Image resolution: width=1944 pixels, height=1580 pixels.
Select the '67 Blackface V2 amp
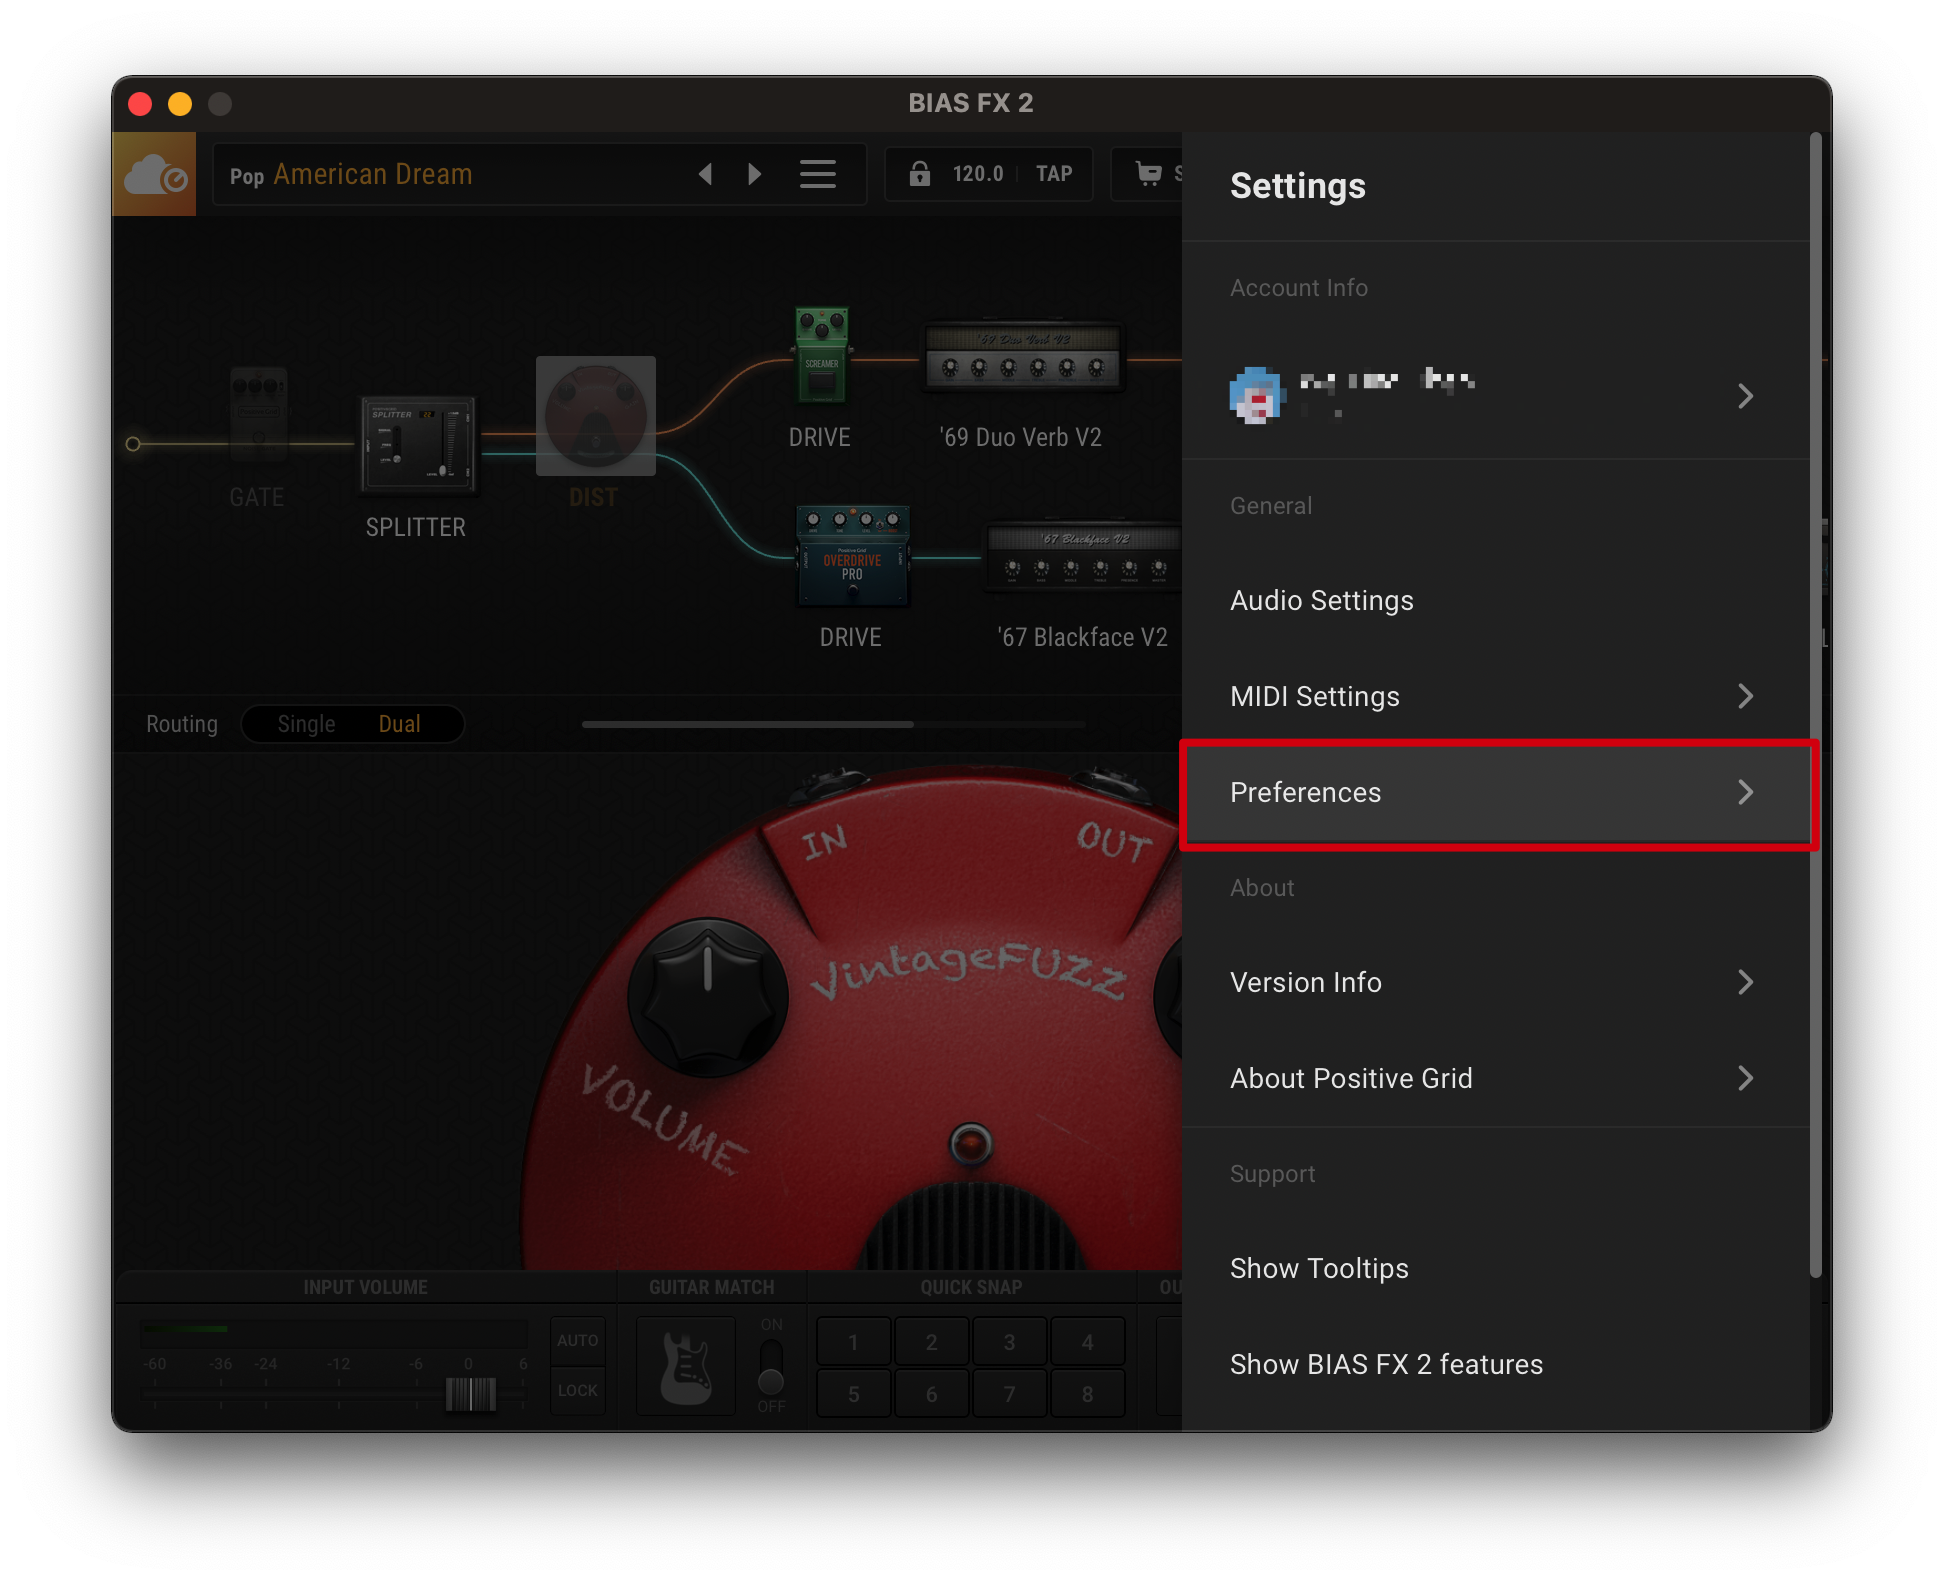(x=1084, y=556)
